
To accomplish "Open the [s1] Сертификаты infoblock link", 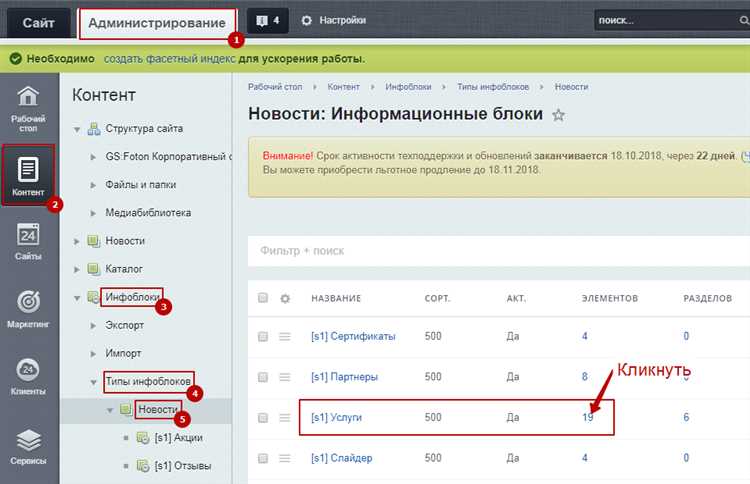I will coord(353,337).
